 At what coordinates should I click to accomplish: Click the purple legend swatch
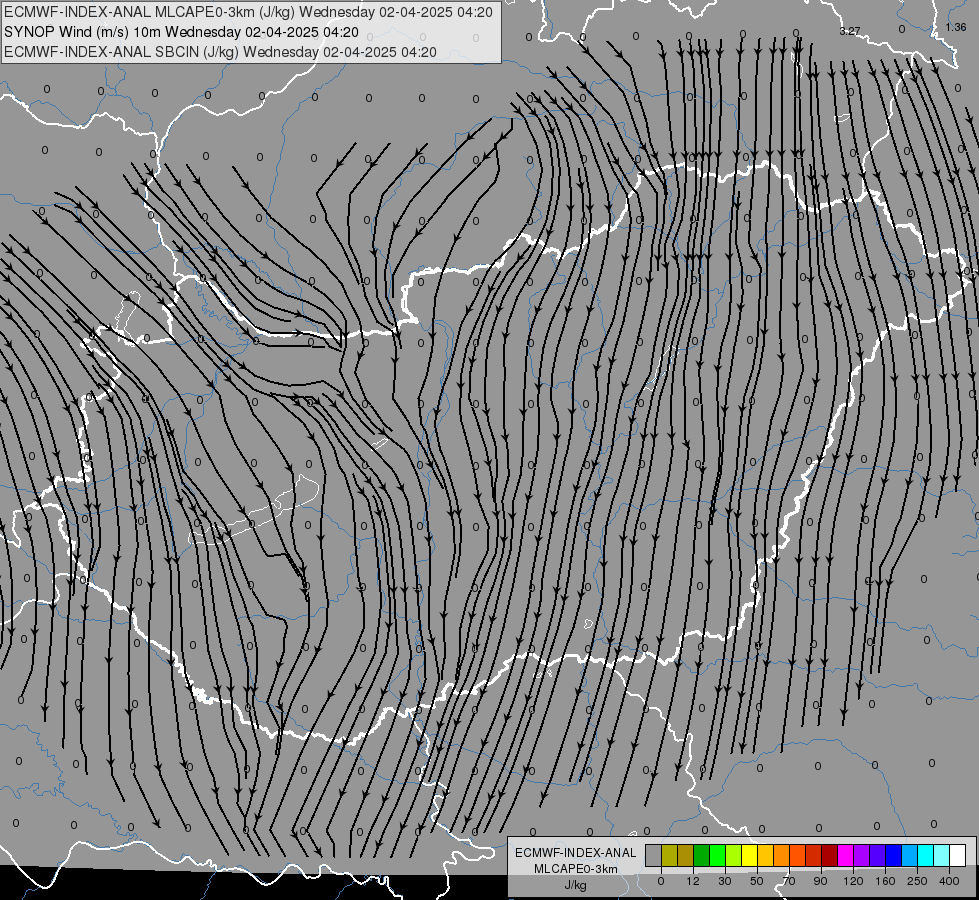point(862,855)
